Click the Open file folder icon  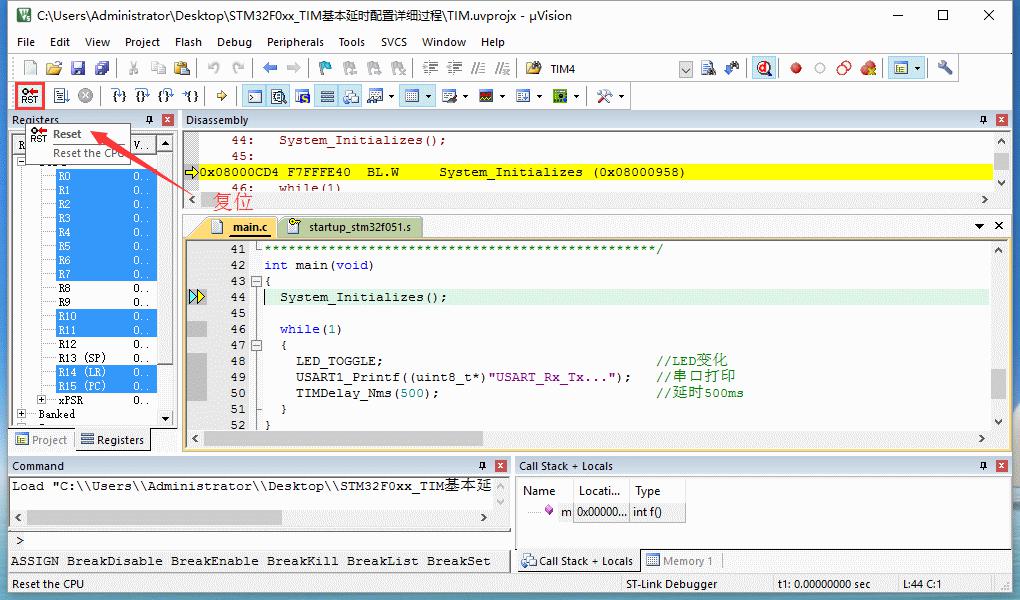tap(54, 68)
